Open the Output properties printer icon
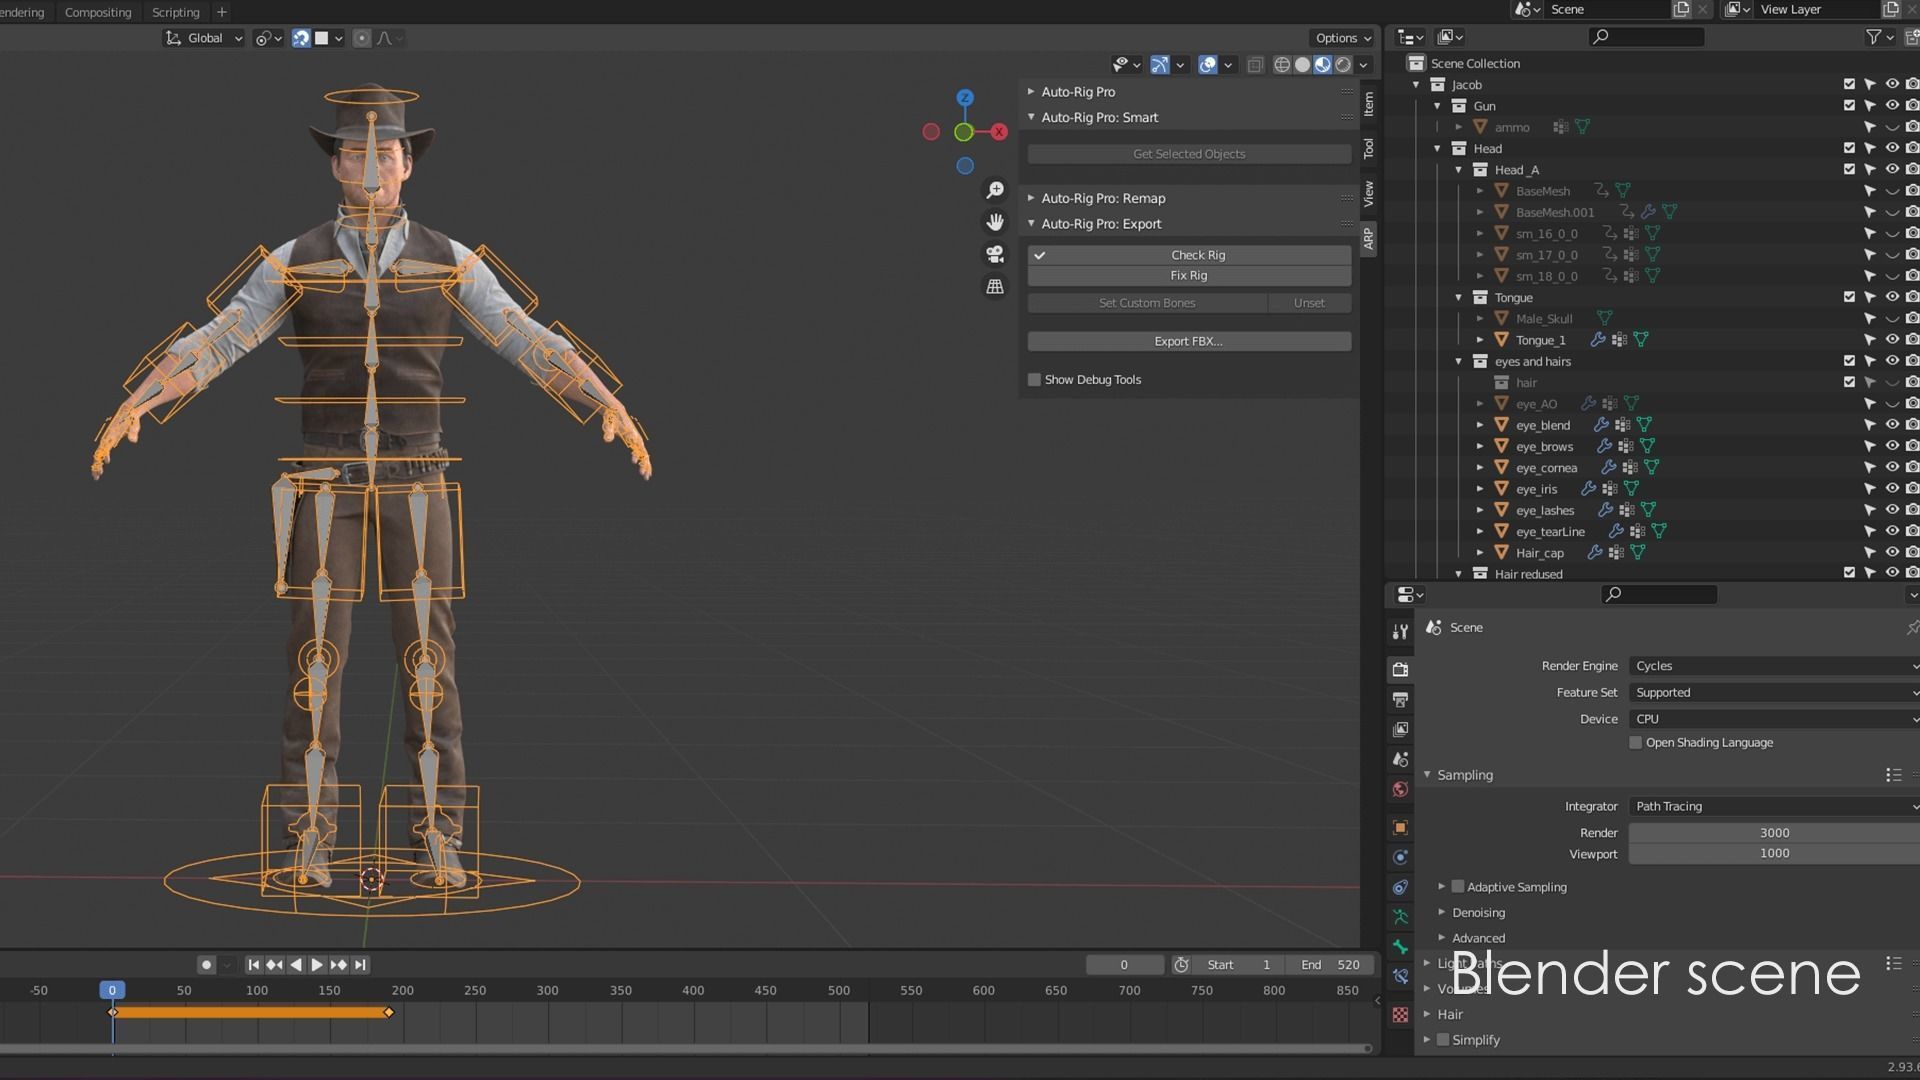Screen dimensions: 1920x1080 click(x=1400, y=699)
